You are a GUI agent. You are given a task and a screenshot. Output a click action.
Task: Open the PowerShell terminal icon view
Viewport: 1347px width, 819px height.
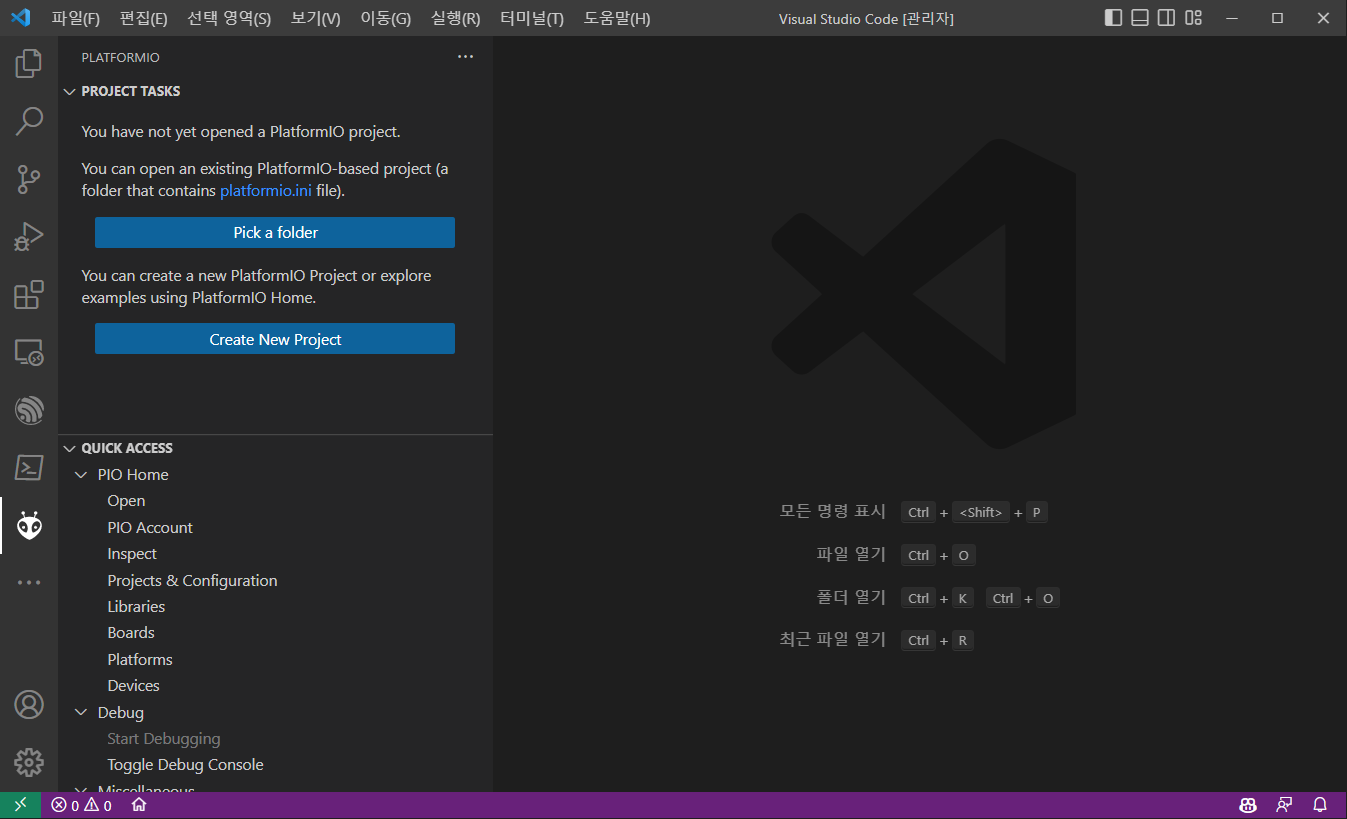pos(29,468)
